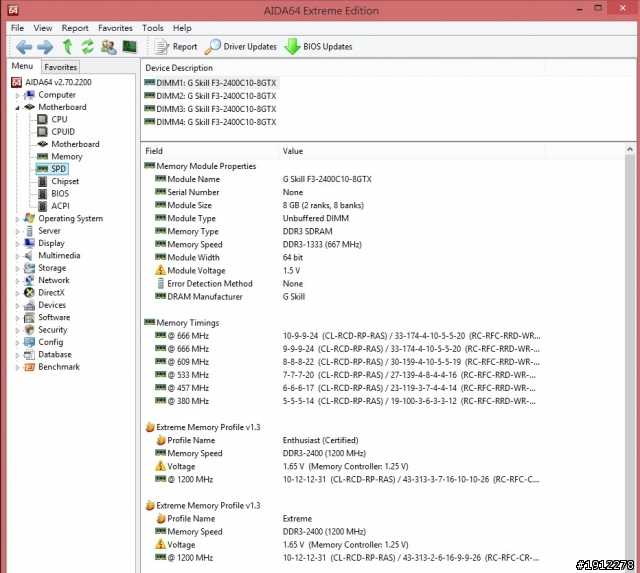This screenshot has width=640, height=573.
Task: Open the Favorites menu in menu bar
Action: [115, 28]
